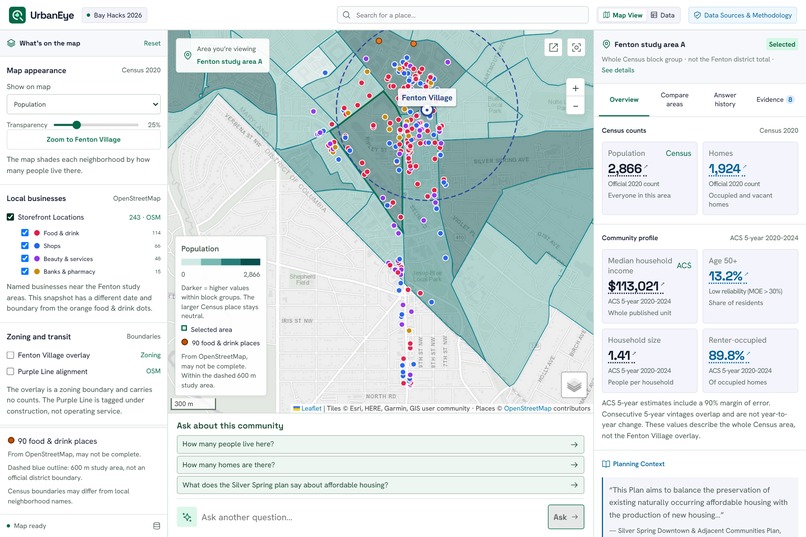Click the Age 50+ 13.2% value
The image size is (806, 537).
(725, 276)
